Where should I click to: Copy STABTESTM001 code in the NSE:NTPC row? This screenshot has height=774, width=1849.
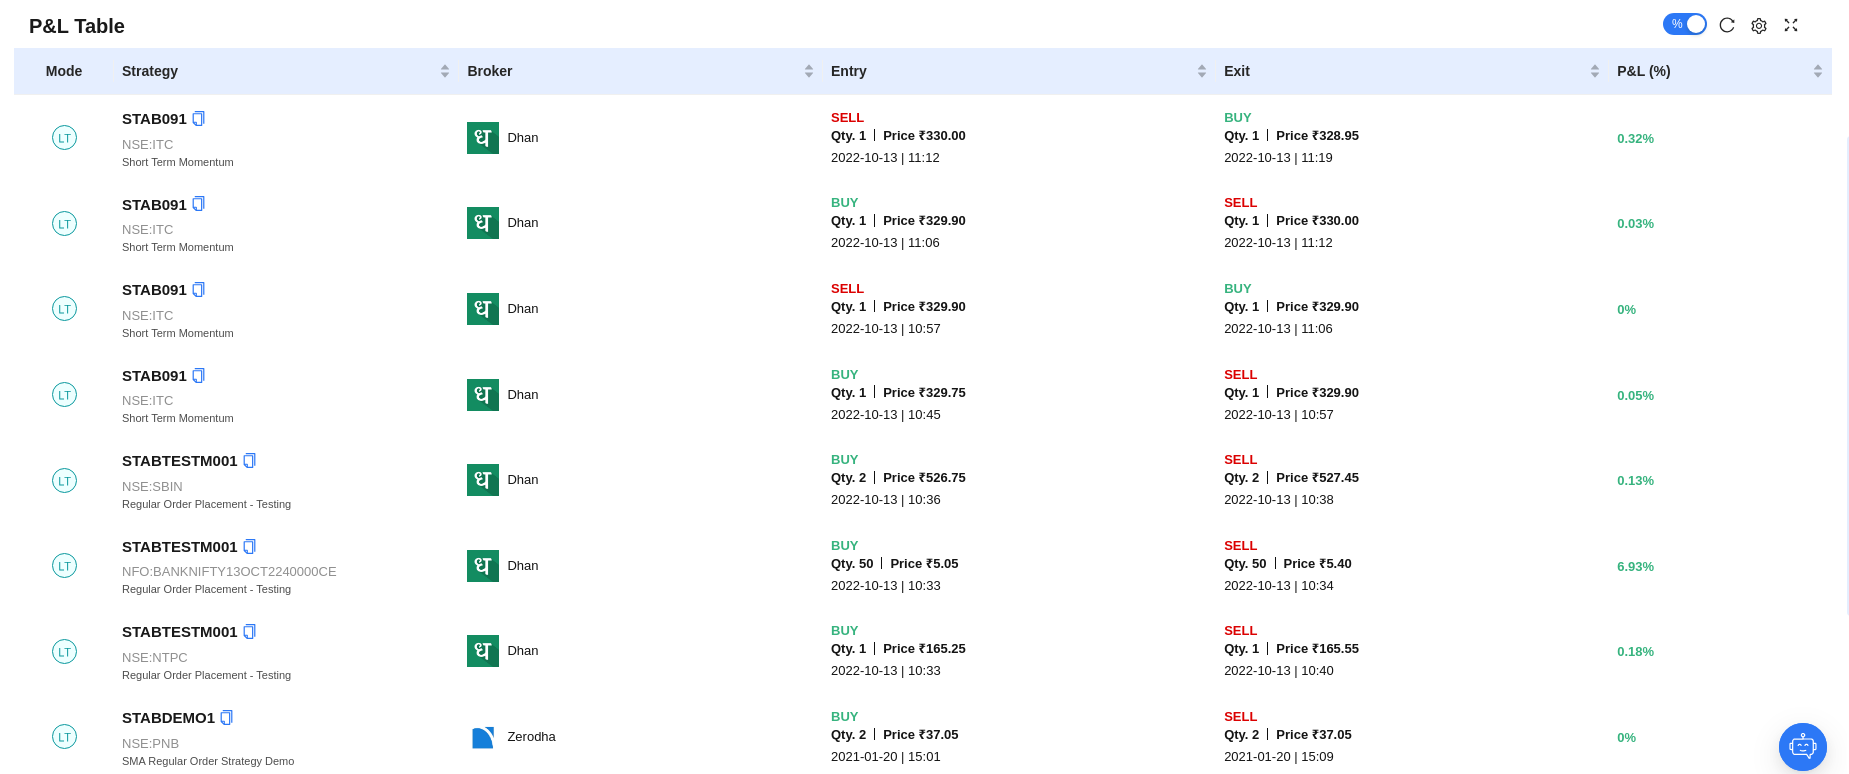(x=249, y=632)
